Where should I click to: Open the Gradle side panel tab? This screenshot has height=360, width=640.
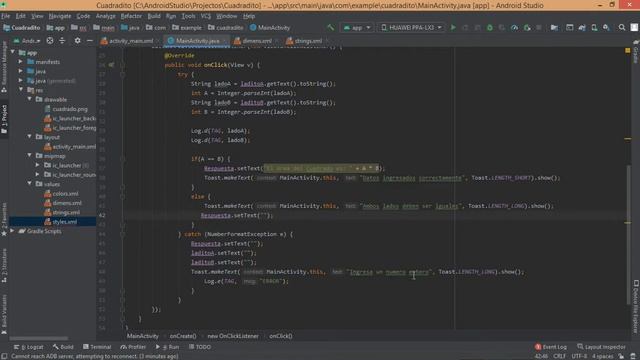[x=636, y=52]
